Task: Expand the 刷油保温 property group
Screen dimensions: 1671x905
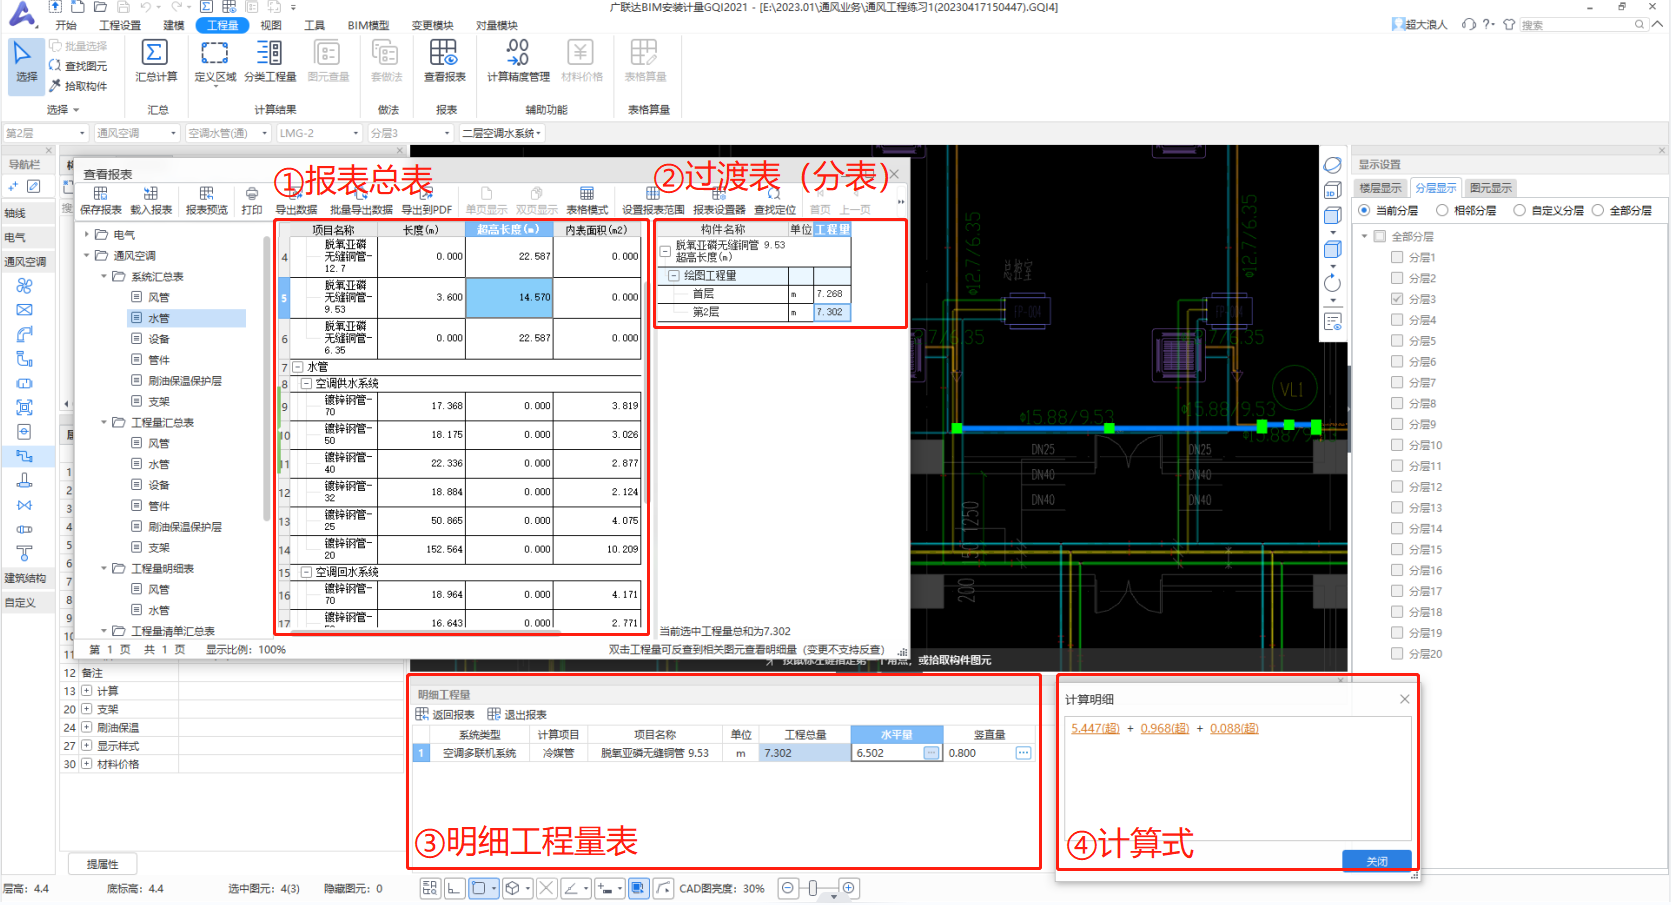Action: point(87,728)
